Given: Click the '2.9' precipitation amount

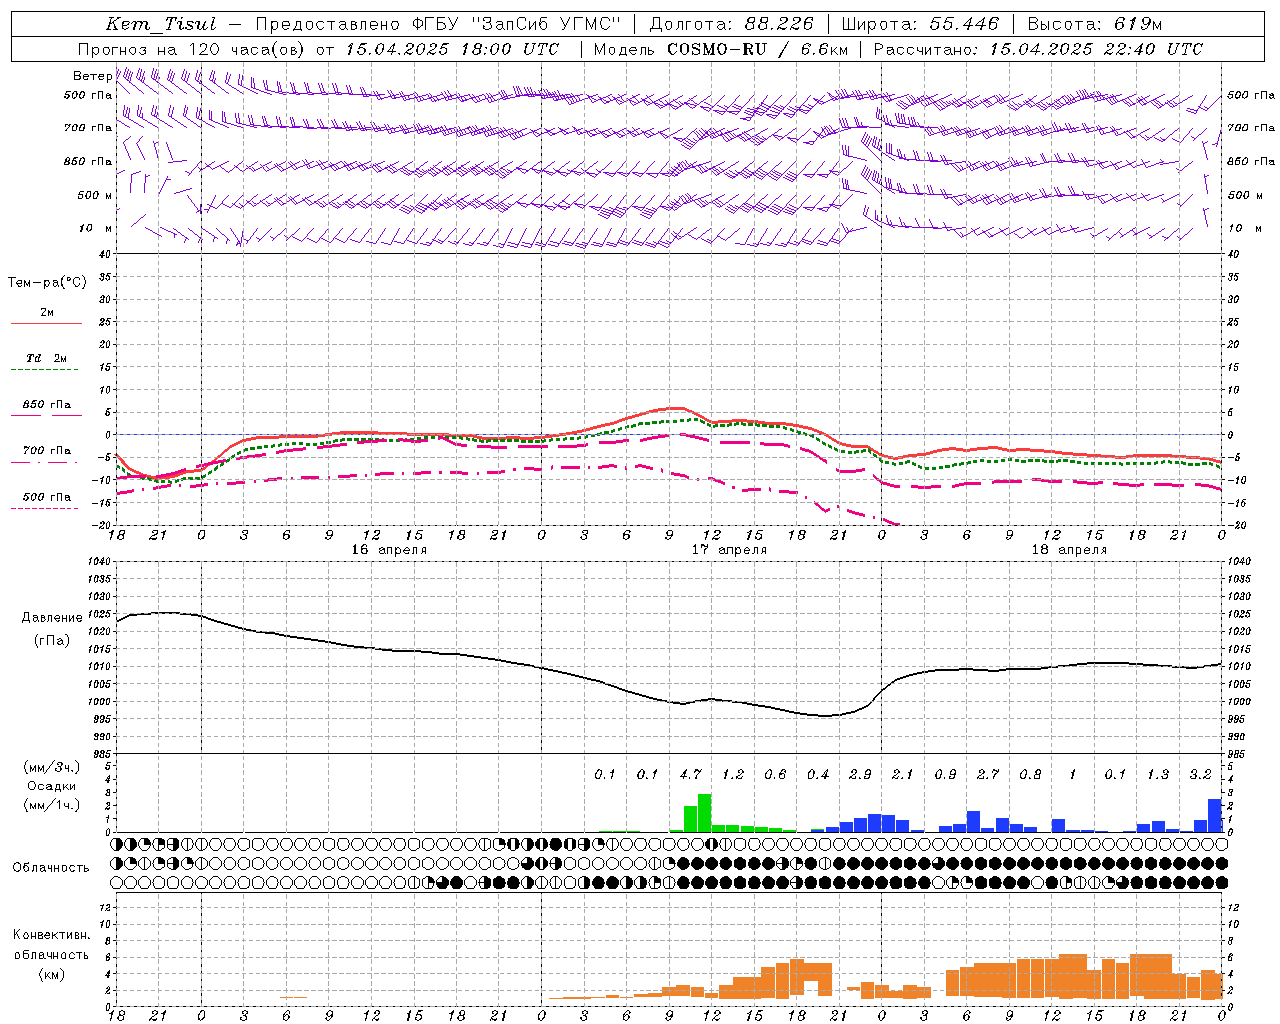Looking at the screenshot, I should coord(860,775).
